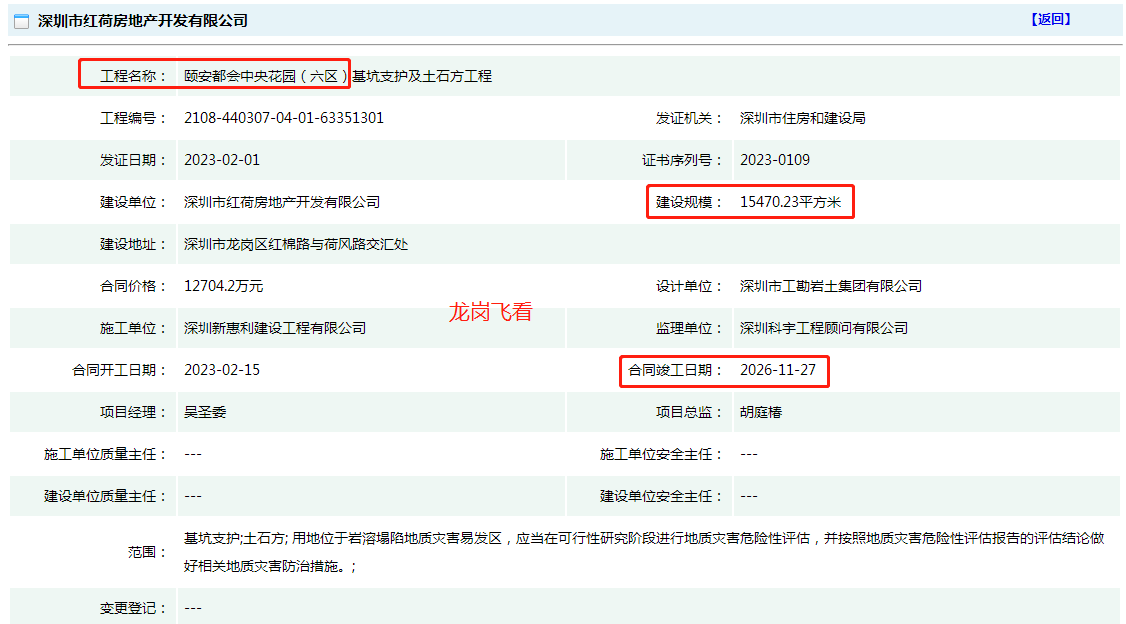Click contractor 深圳新惠利建设工程有限公司
The image size is (1126, 624).
(x=275, y=328)
